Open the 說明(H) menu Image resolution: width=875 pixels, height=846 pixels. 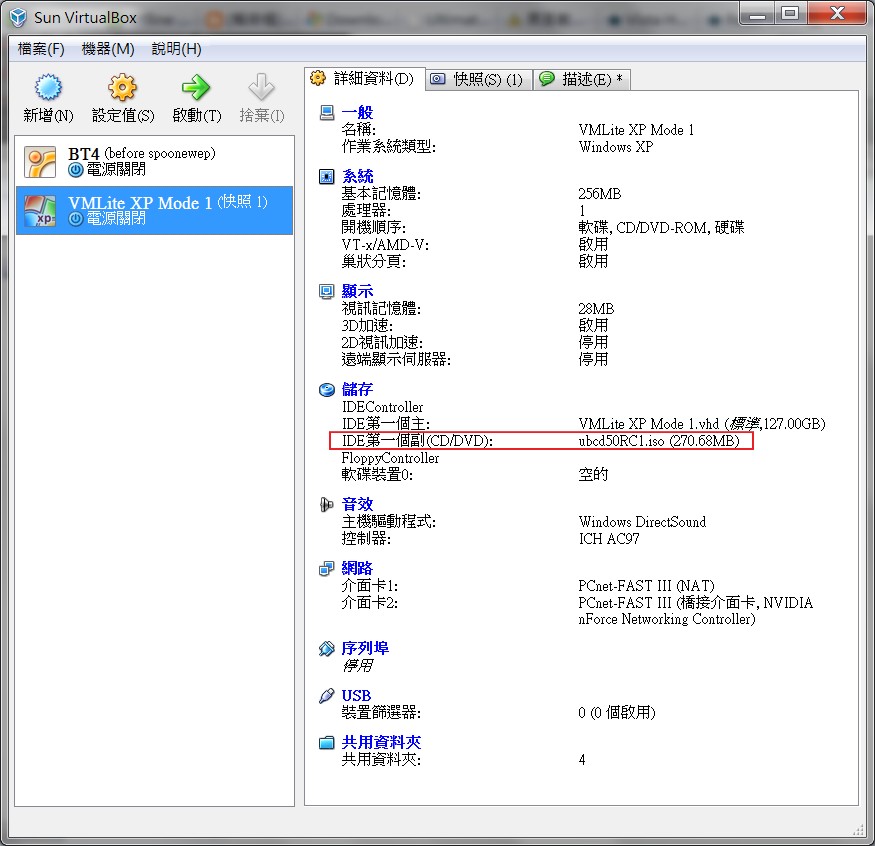click(x=176, y=49)
